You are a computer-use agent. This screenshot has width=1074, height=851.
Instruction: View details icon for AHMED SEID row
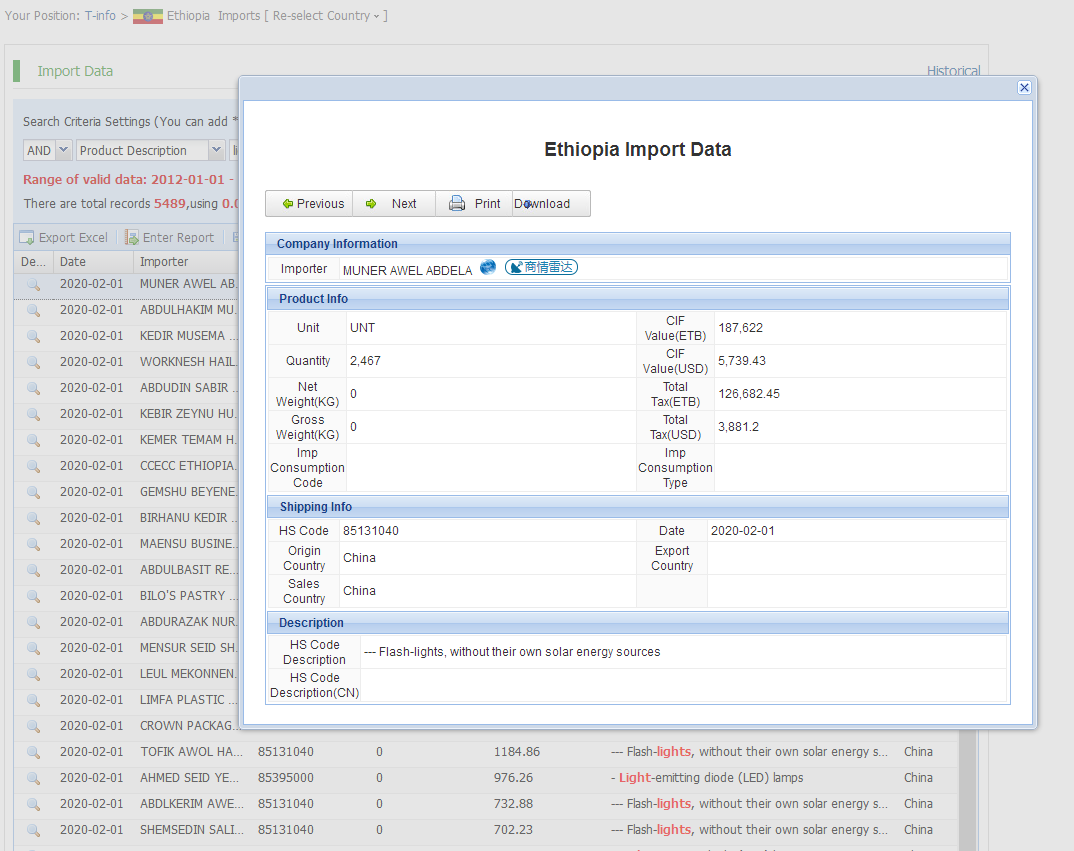[x=33, y=778]
